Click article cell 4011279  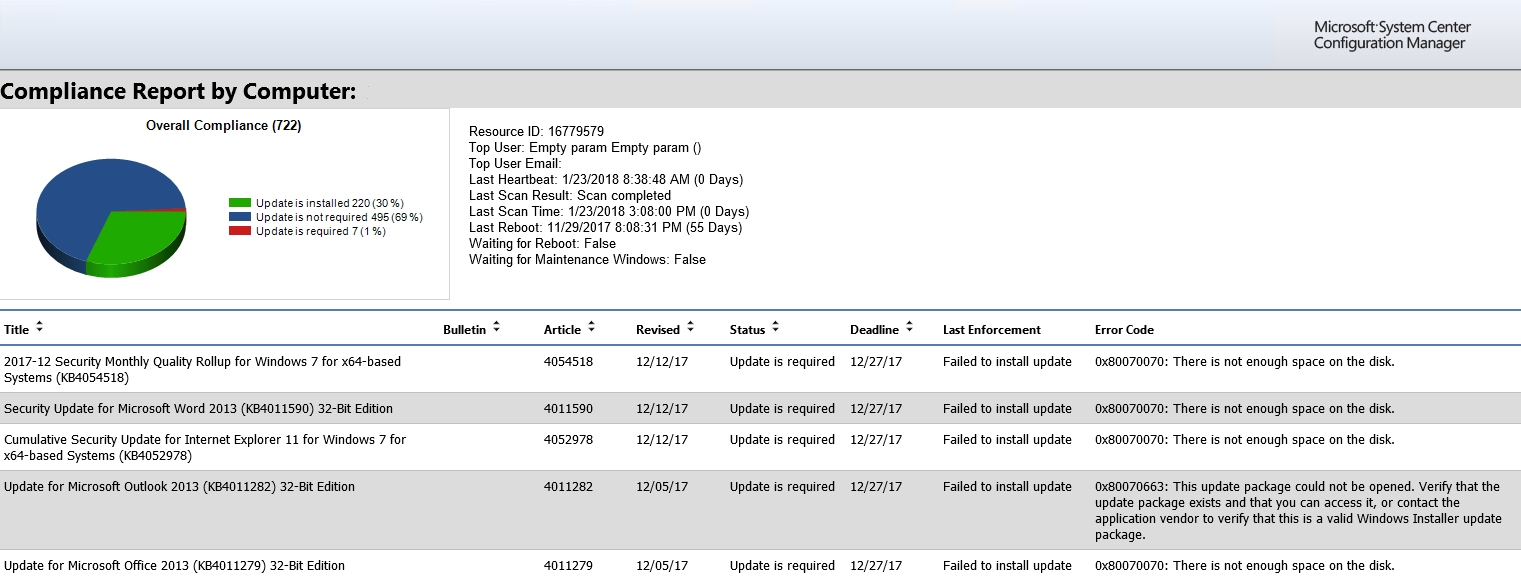click(568, 566)
